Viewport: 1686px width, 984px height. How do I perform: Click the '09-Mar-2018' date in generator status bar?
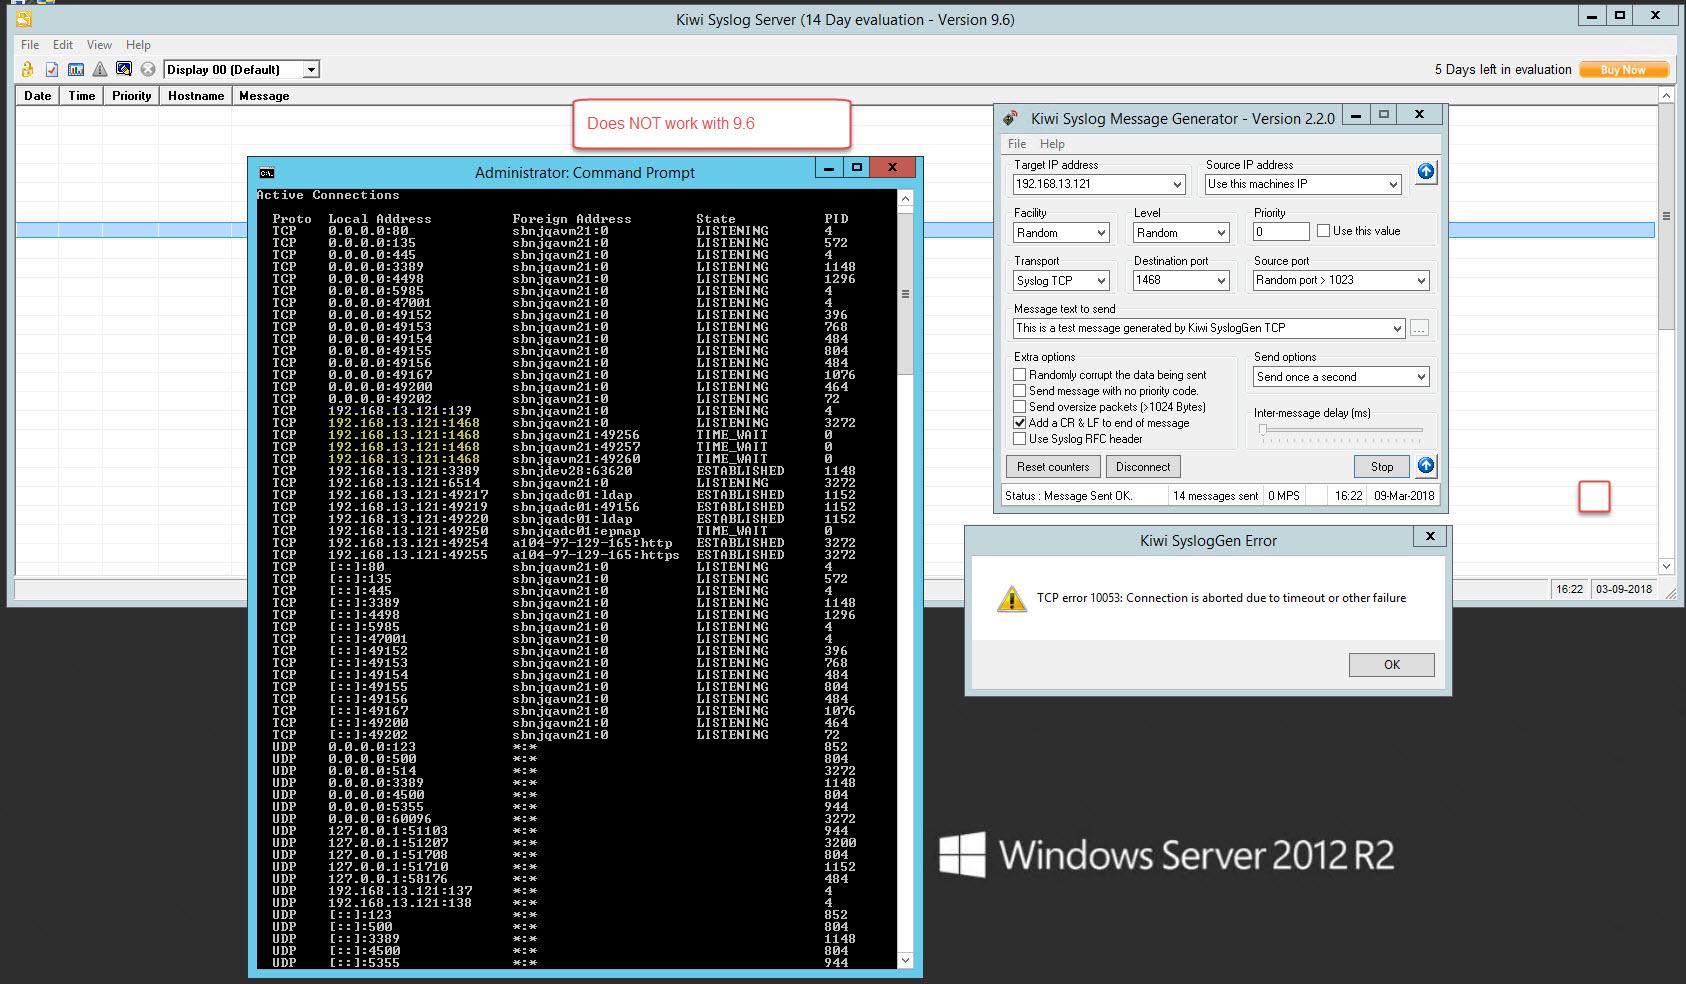1404,496
